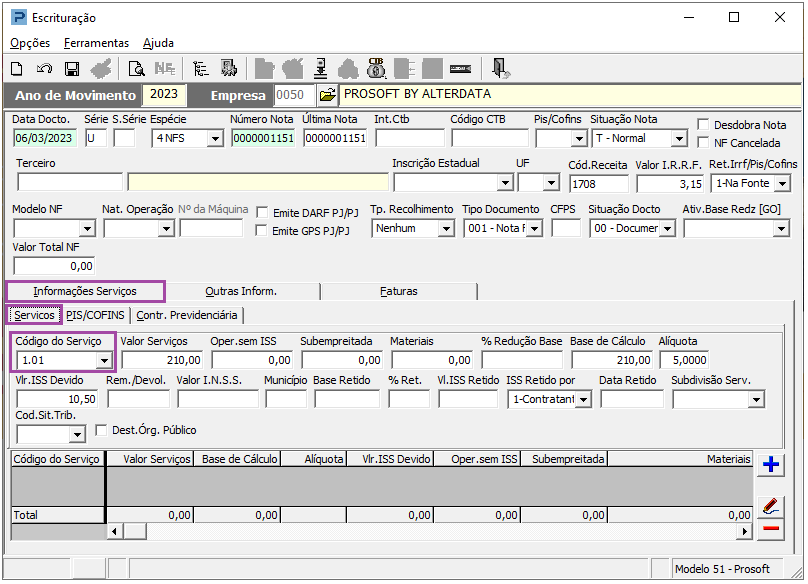Enable Emite DARF PJ/PJ checkbox
808x584 pixels.
click(x=262, y=212)
